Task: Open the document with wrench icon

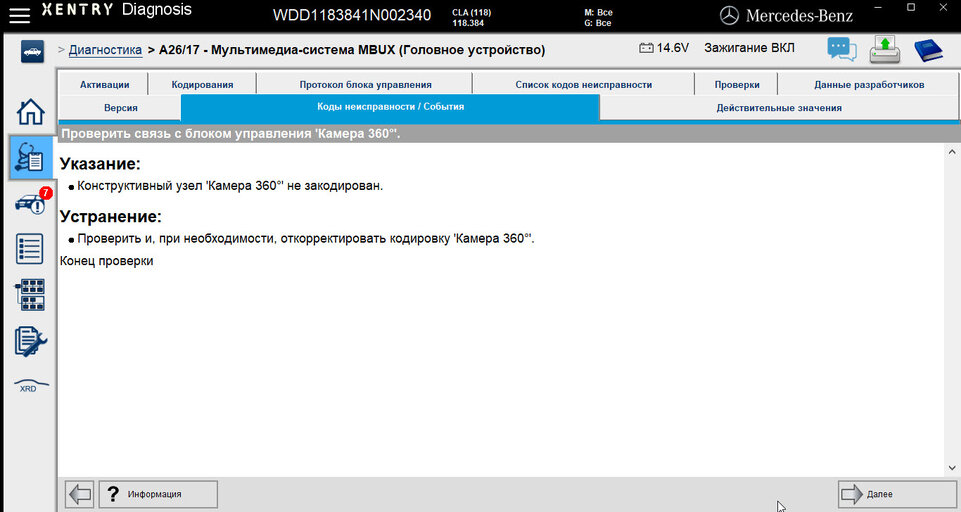Action: [x=30, y=341]
